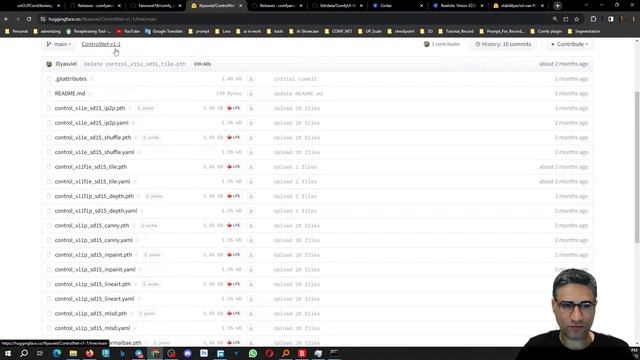Viewport: 640px width, 360px height.
Task: Download control_v11f1e_sd15_tile.pth file icon
Action: (251, 167)
